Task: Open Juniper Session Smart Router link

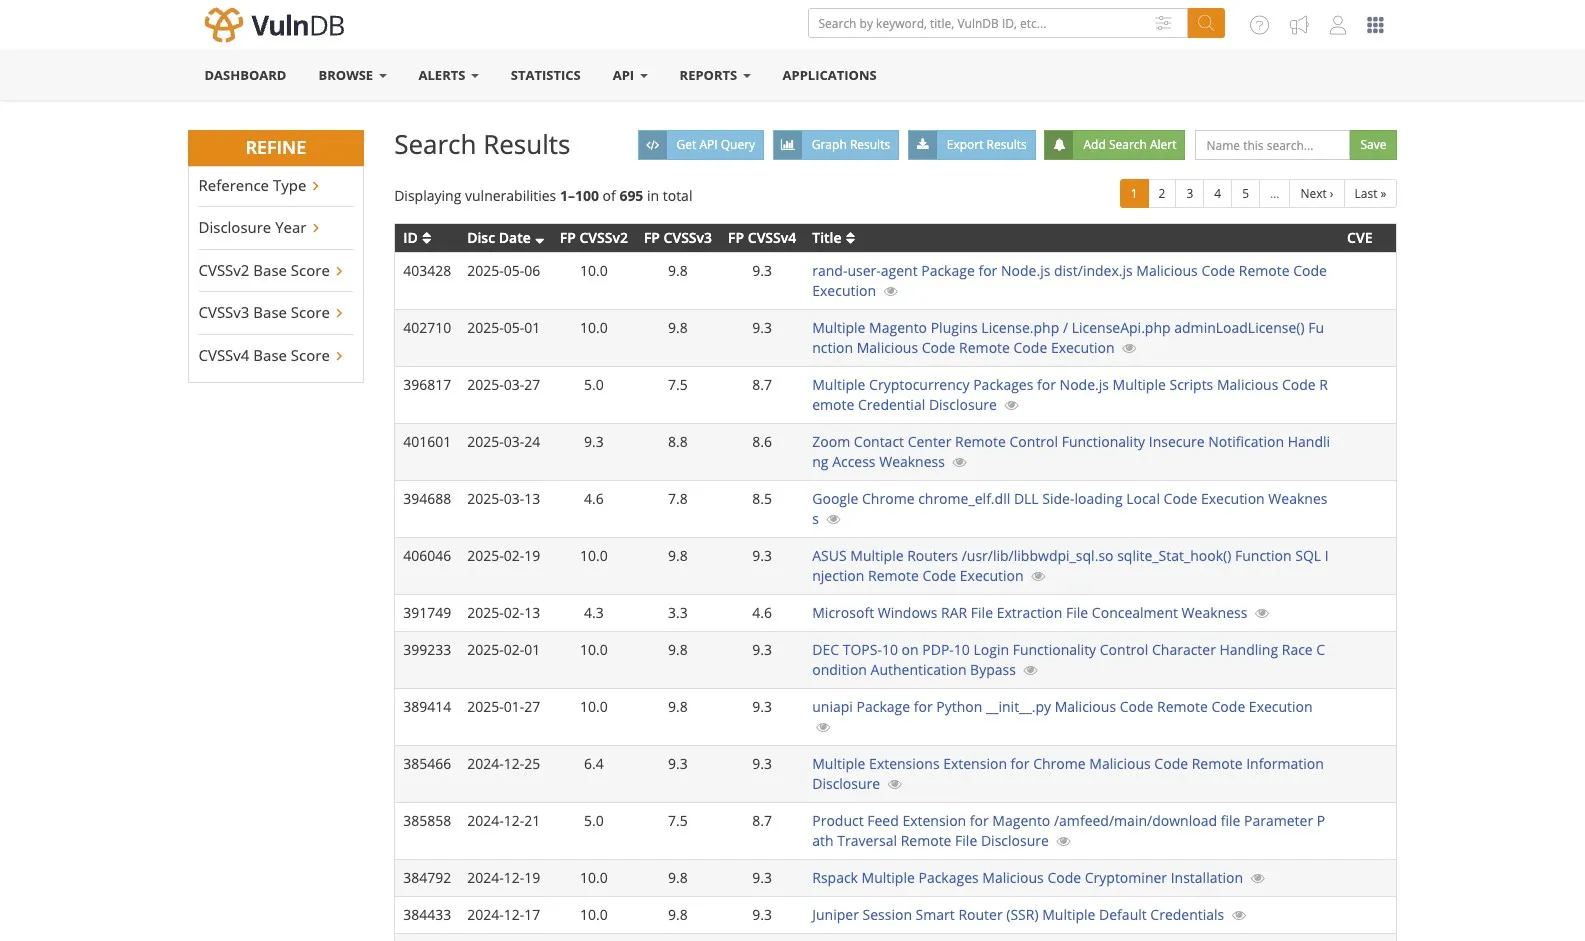Action: (x=1017, y=915)
